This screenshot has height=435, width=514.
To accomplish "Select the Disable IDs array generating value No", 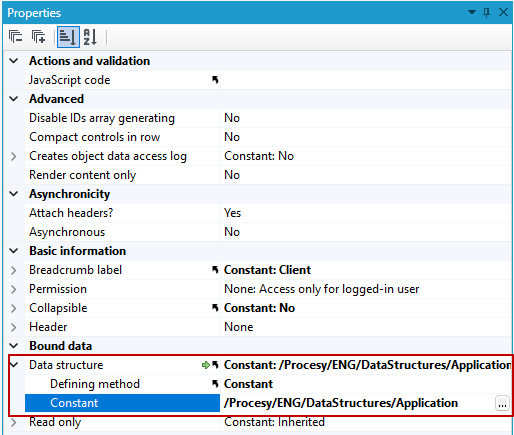I will 232,118.
